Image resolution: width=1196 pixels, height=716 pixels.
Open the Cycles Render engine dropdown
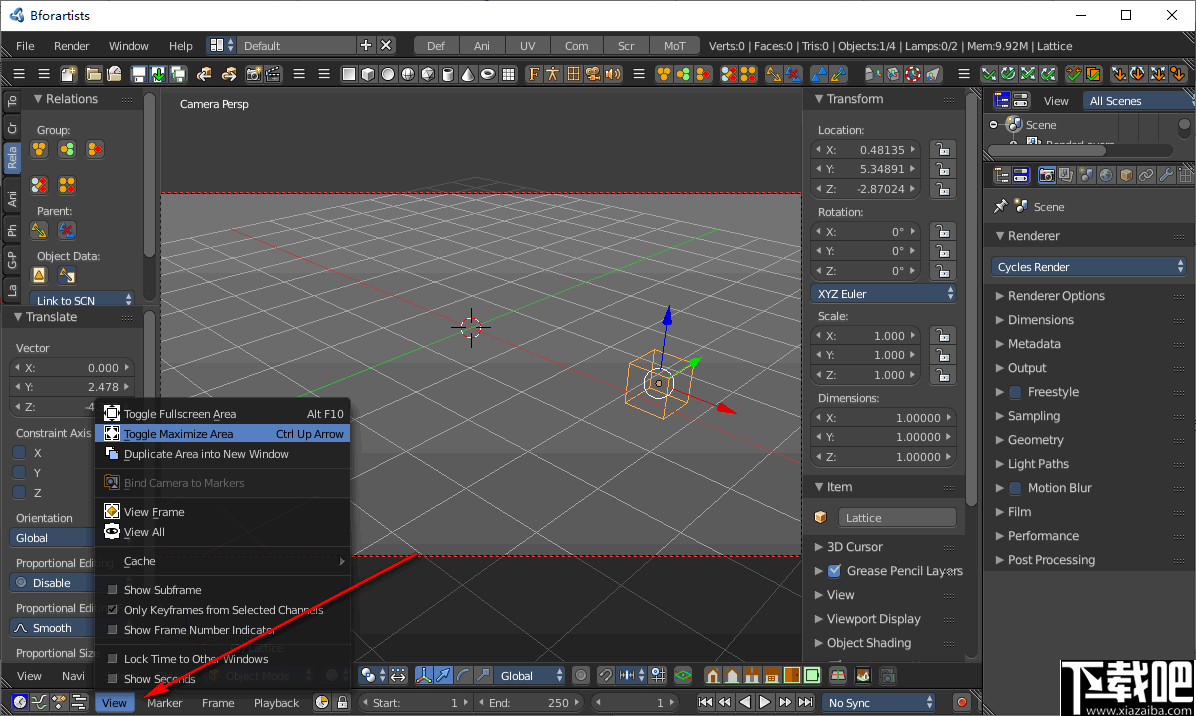(1088, 266)
